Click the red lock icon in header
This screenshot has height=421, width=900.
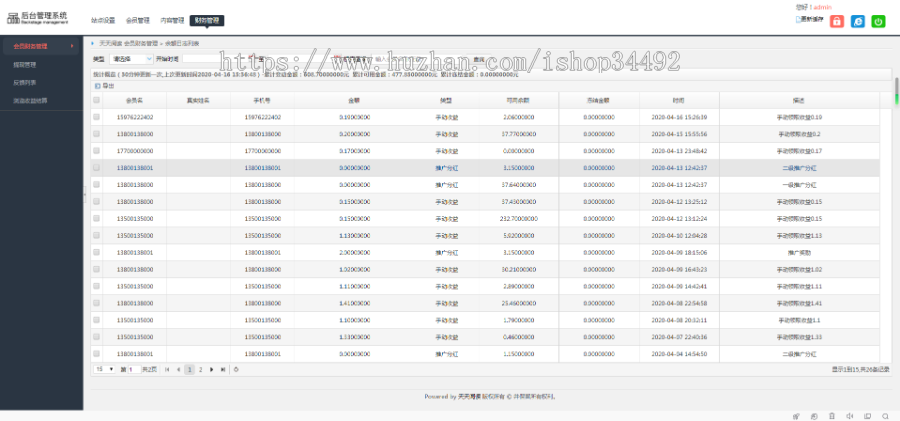click(x=837, y=21)
